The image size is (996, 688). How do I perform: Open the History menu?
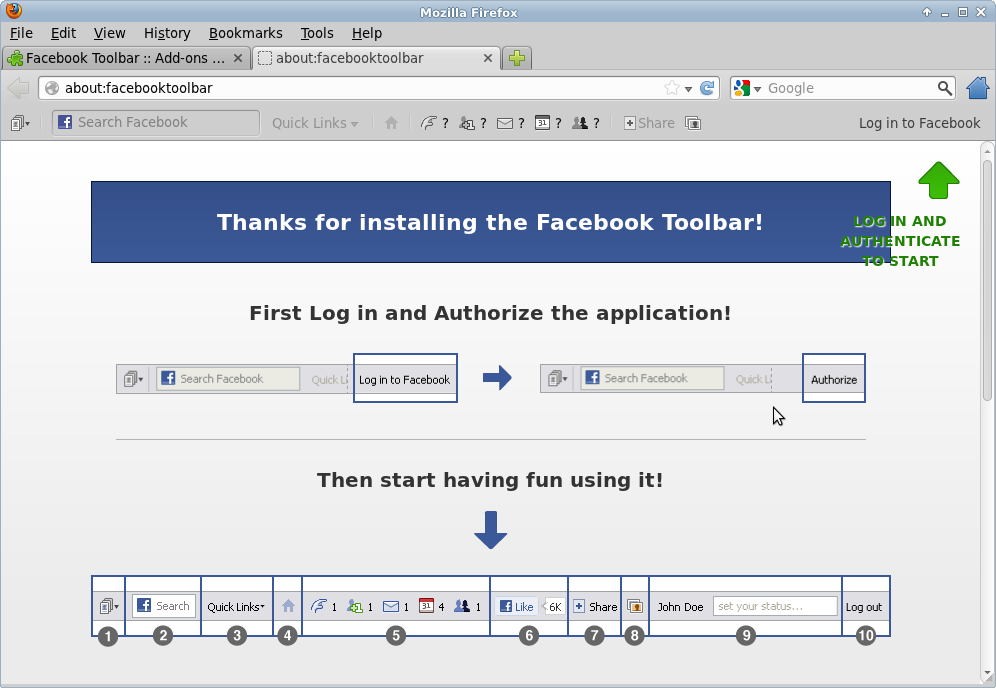click(166, 33)
